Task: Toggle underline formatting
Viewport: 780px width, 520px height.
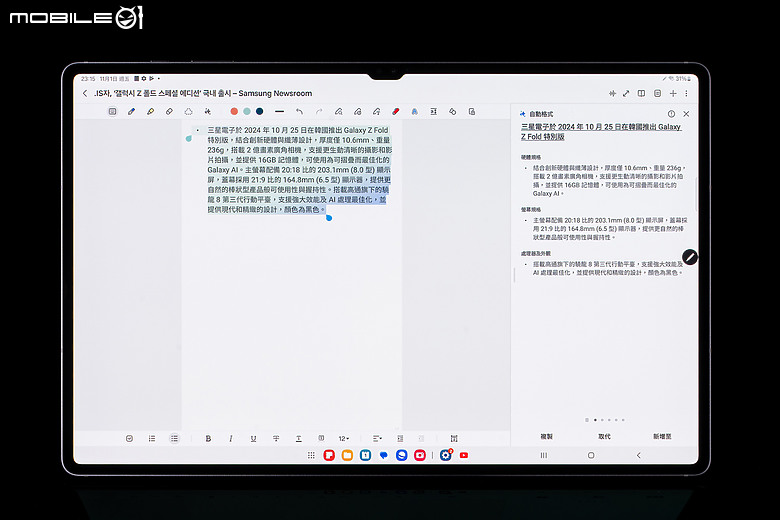Action: pos(254,438)
